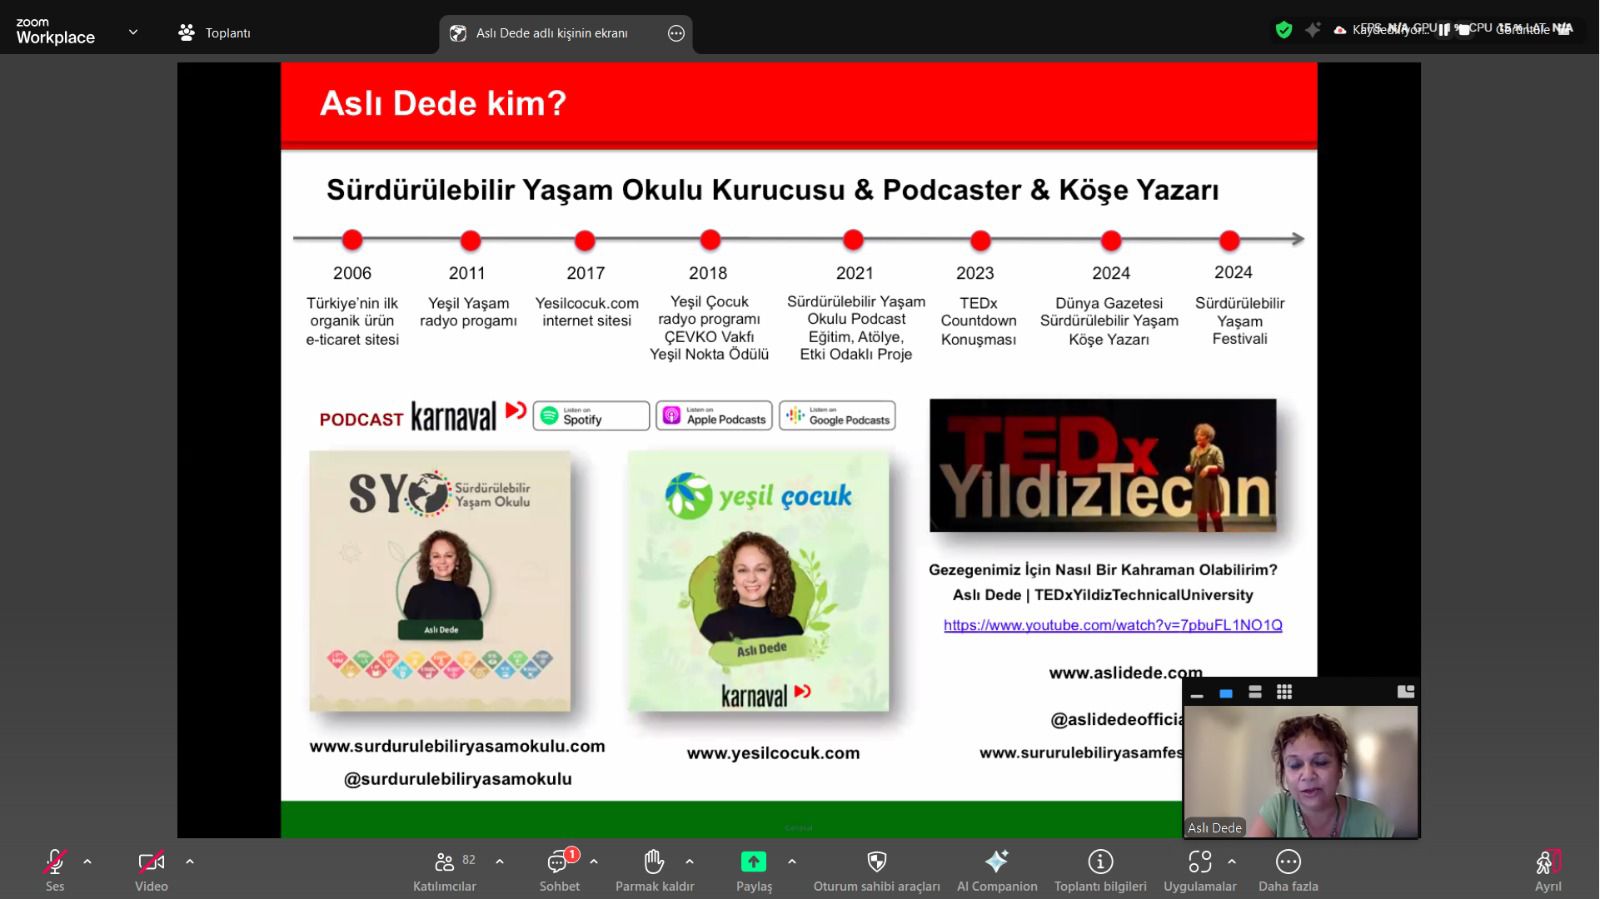Click www.surdurulebiliryasamokulu.com text
Screen dimensions: 1600x899
(457, 746)
